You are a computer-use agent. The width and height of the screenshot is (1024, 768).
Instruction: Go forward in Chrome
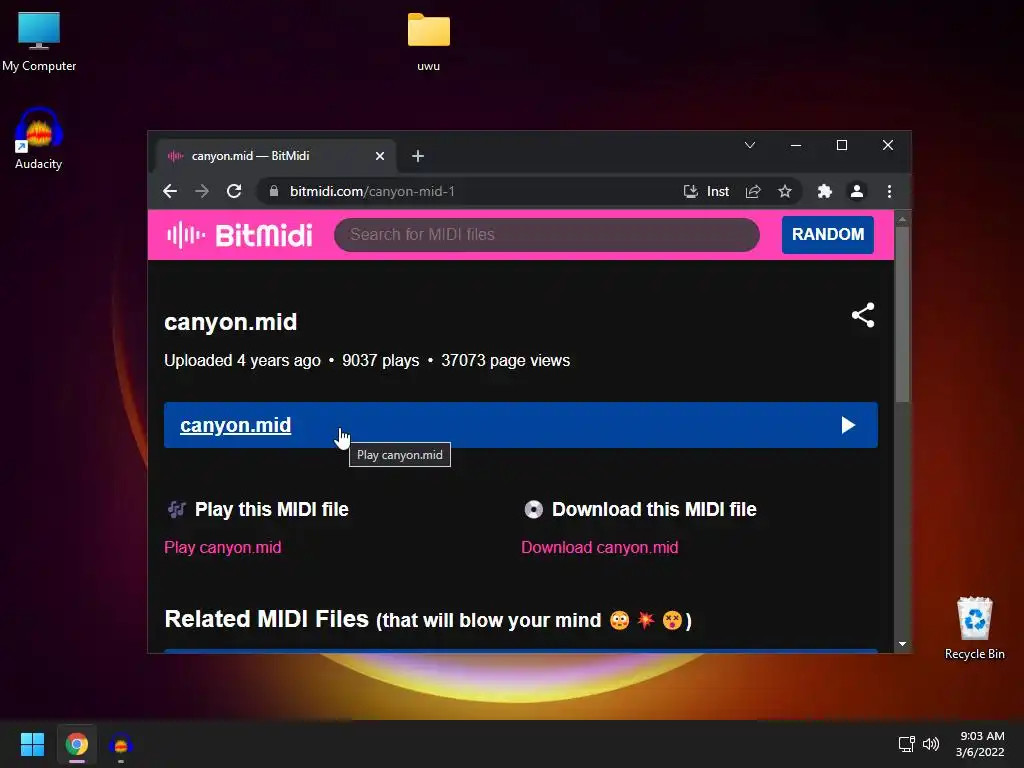(x=202, y=191)
